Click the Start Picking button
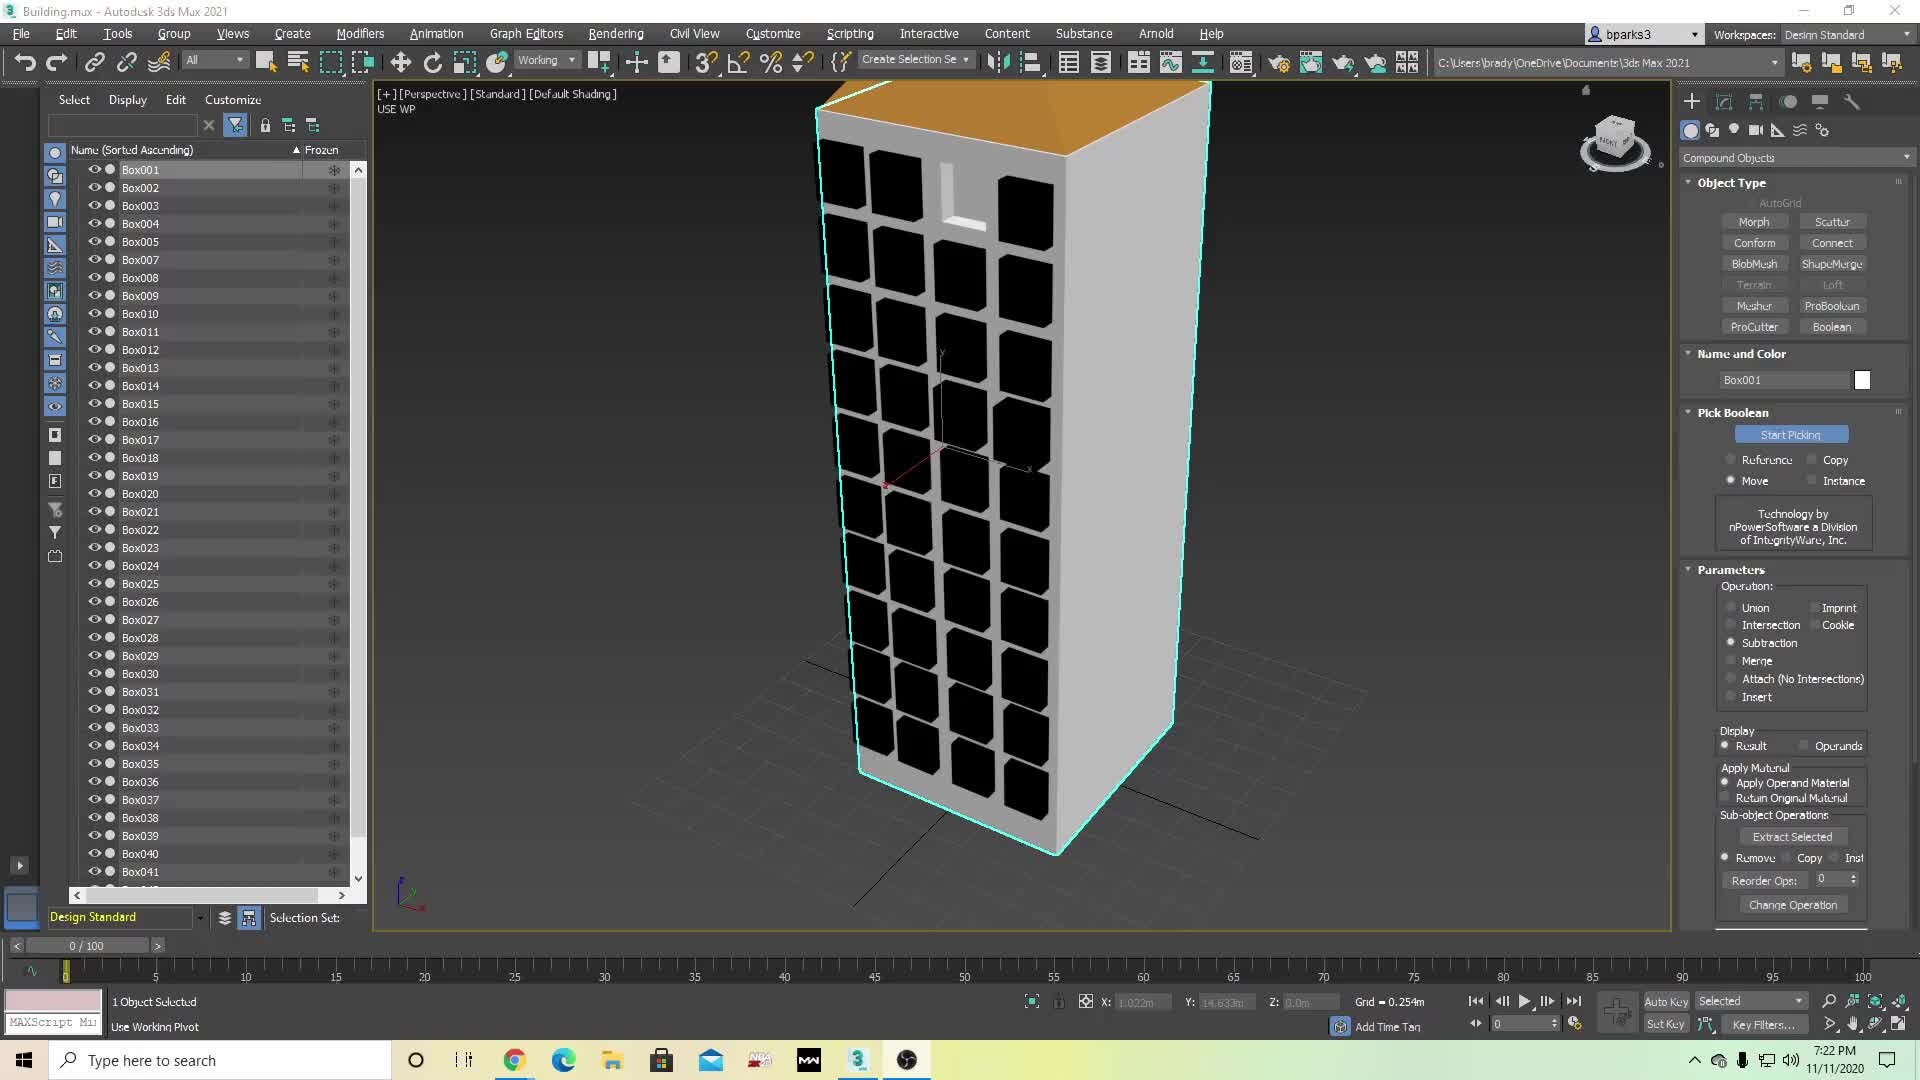 pos(1790,435)
